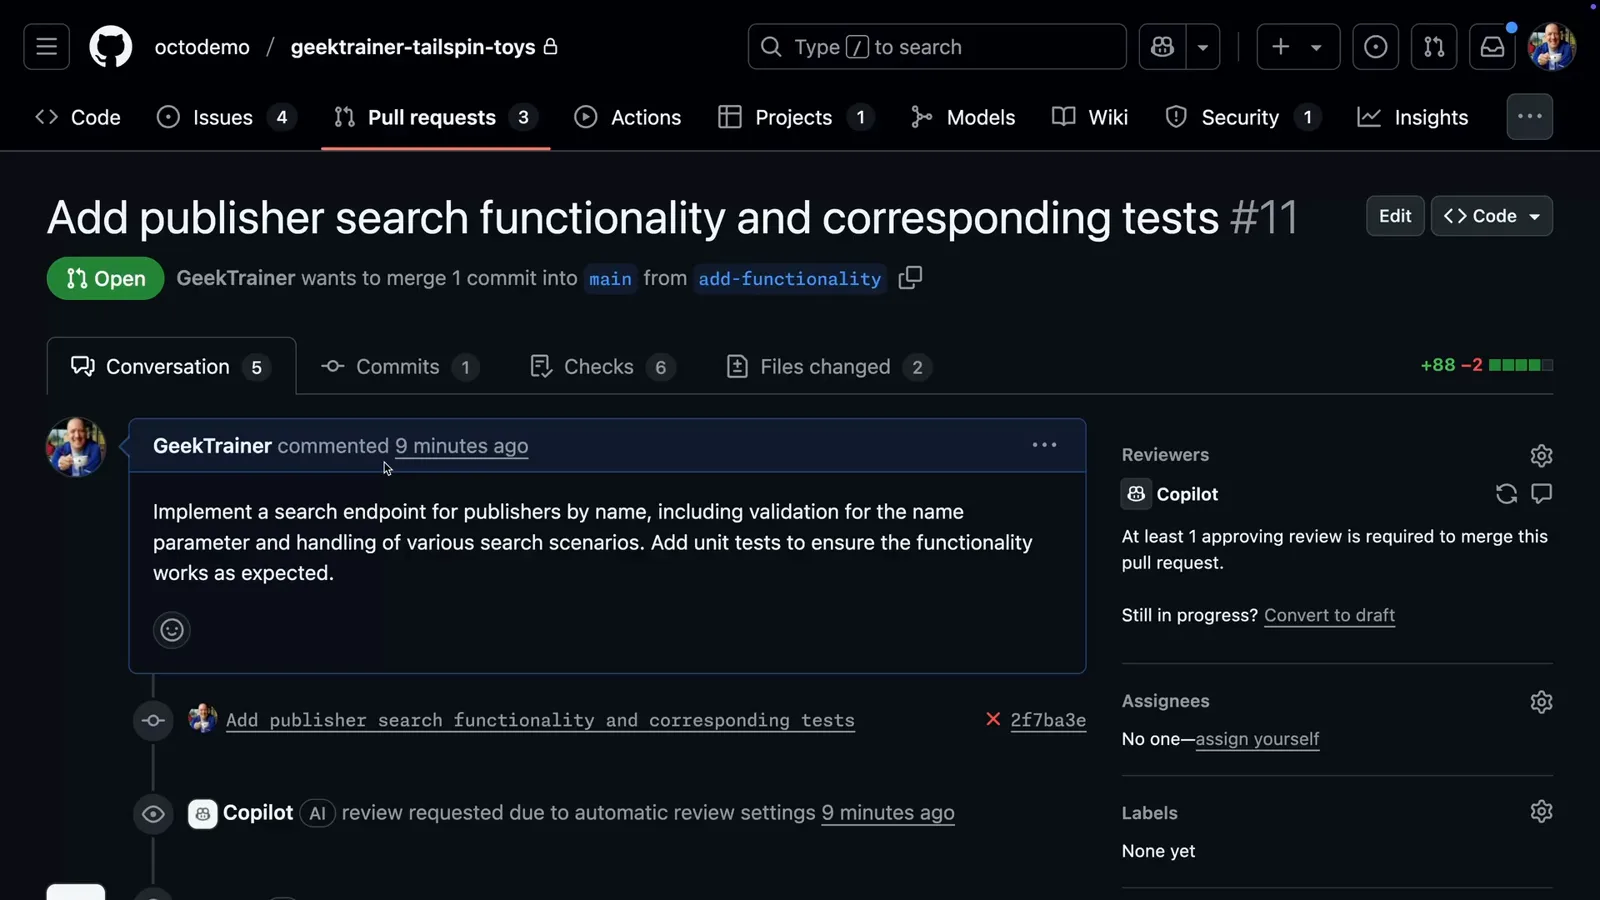
Task: Open the Issues tab
Action: [x=226, y=117]
